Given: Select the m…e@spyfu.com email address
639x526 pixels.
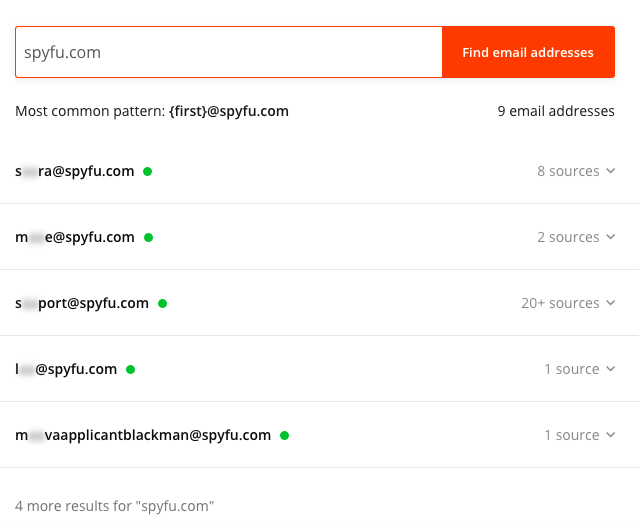Looking at the screenshot, I should (x=75, y=237).
